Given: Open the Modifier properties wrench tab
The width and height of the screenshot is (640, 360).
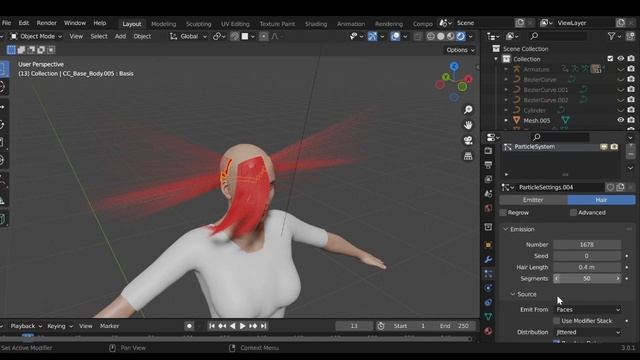Looking at the screenshot, I should pos(488,260).
